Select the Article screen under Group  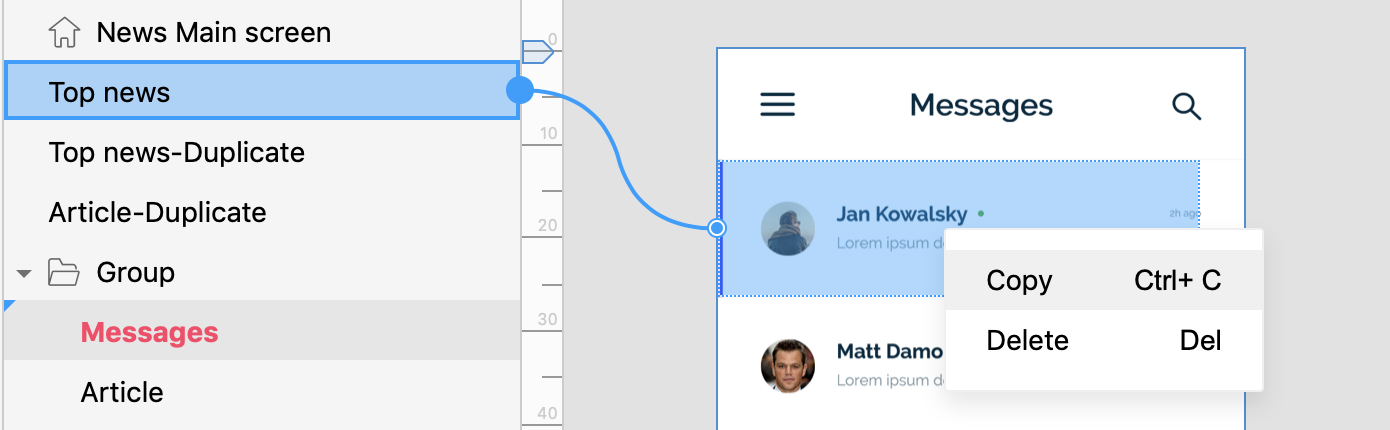pos(262,392)
